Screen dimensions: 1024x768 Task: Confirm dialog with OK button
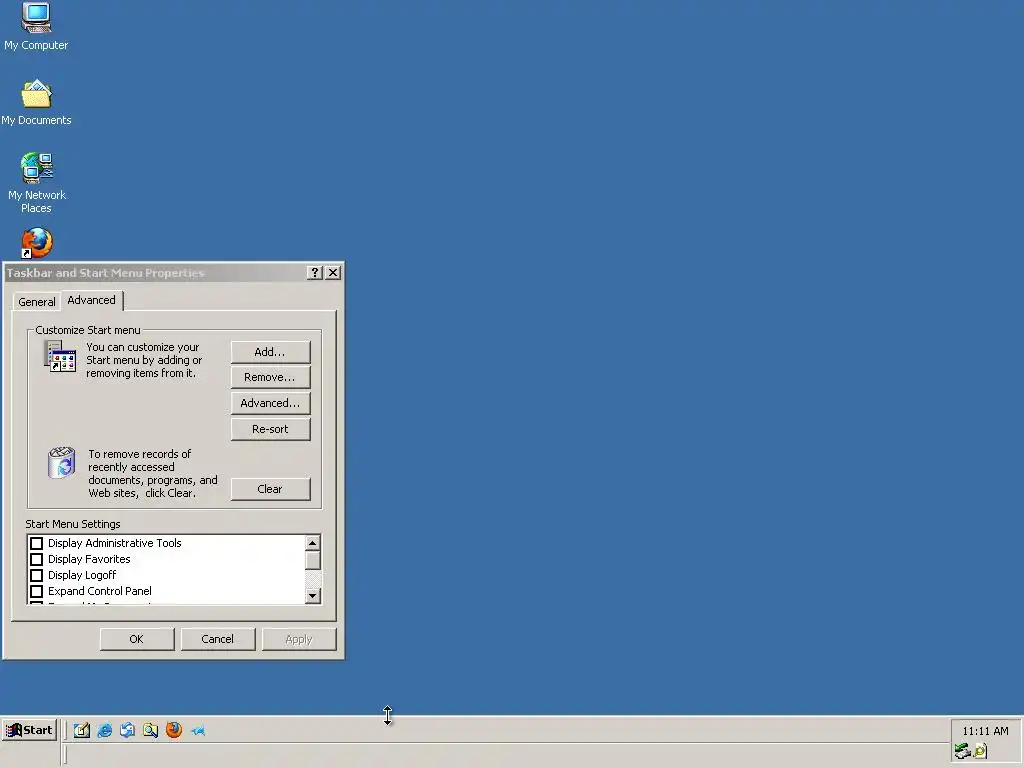pos(137,639)
